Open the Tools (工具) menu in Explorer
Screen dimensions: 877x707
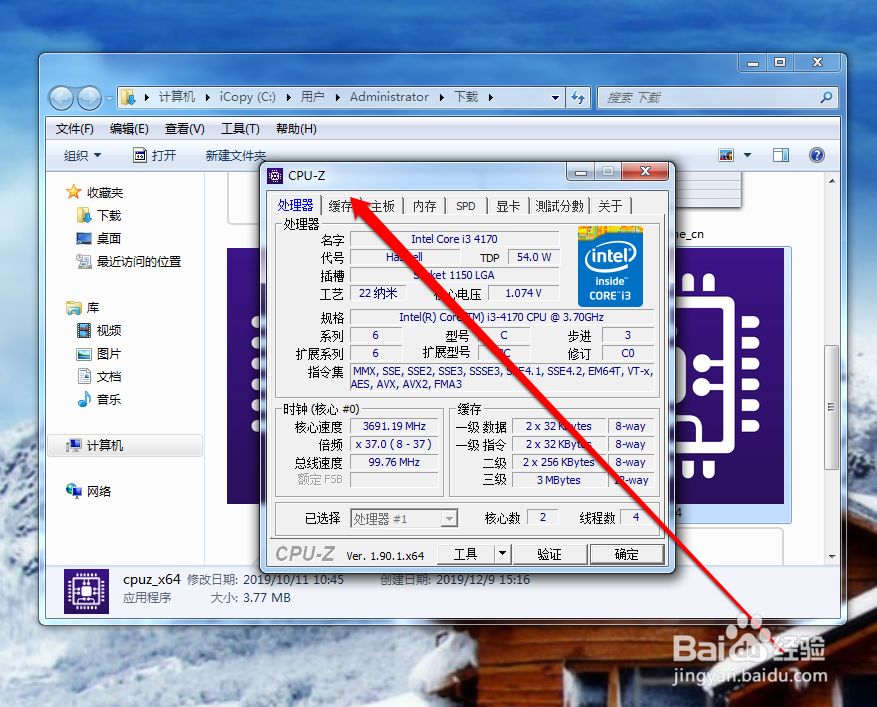pos(240,129)
